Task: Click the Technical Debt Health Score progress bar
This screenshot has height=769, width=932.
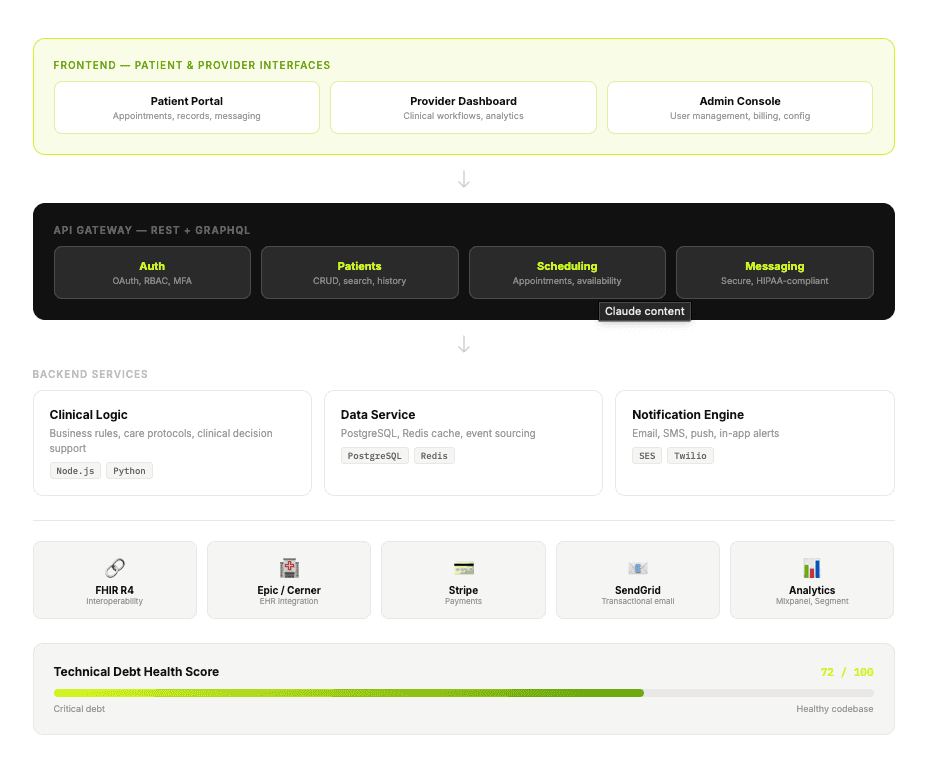Action: tap(464, 693)
